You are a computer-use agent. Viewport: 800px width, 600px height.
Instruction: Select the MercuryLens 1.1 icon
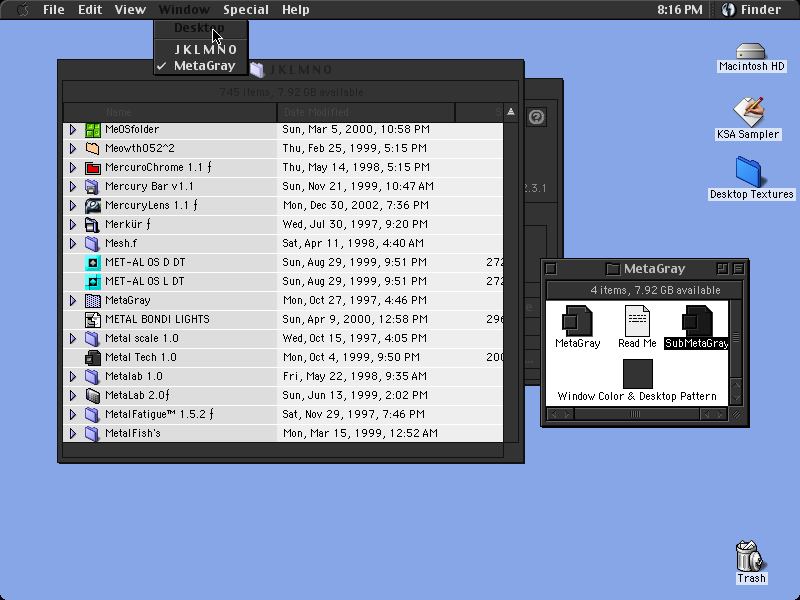[92, 206]
